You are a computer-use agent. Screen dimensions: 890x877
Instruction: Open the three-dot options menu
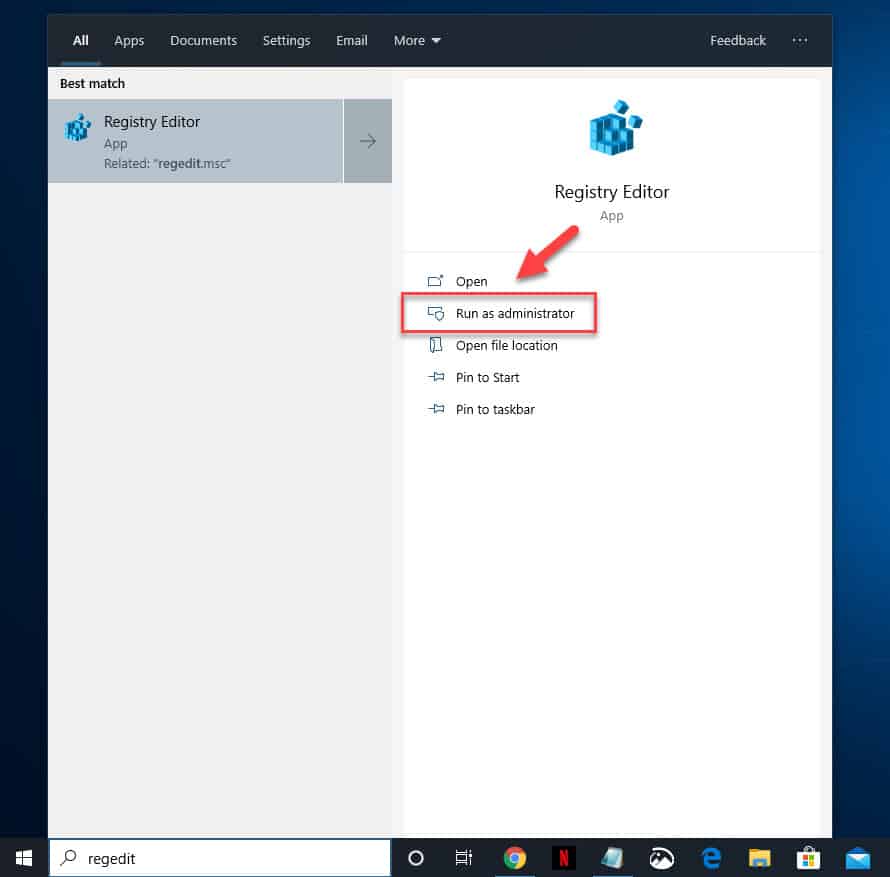799,40
